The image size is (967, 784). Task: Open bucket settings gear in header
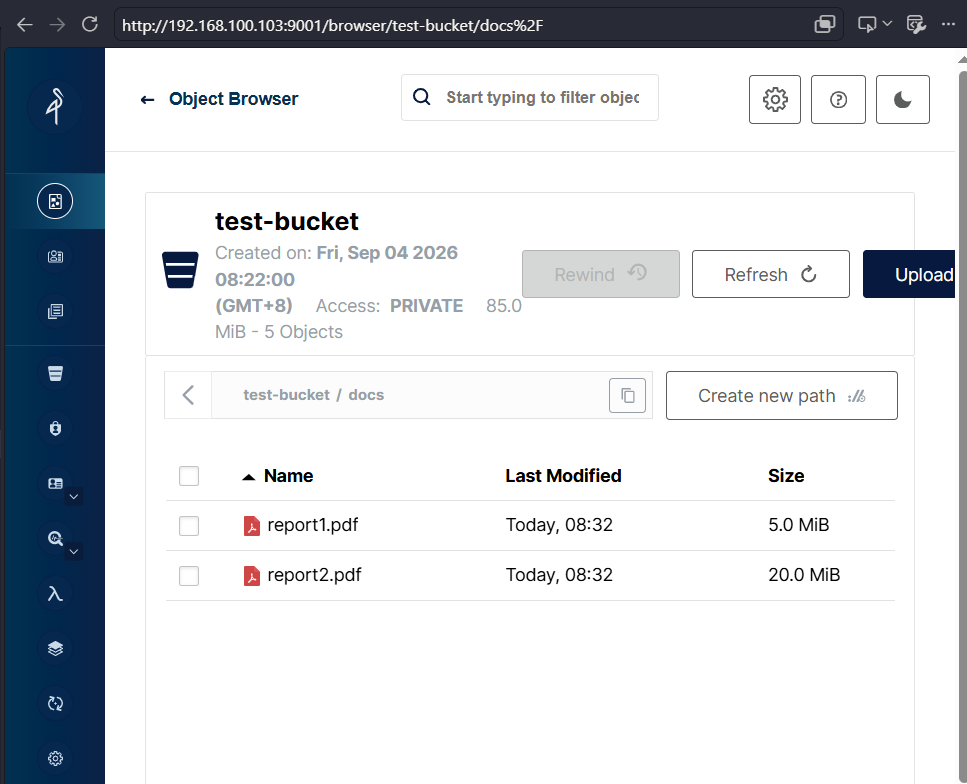tap(775, 99)
